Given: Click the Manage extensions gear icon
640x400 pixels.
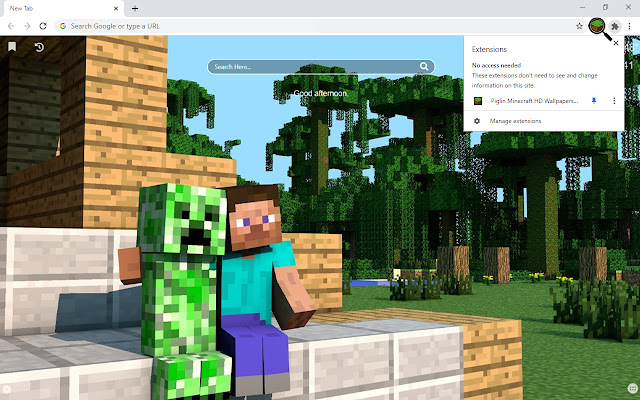Looking at the screenshot, I should [477, 121].
